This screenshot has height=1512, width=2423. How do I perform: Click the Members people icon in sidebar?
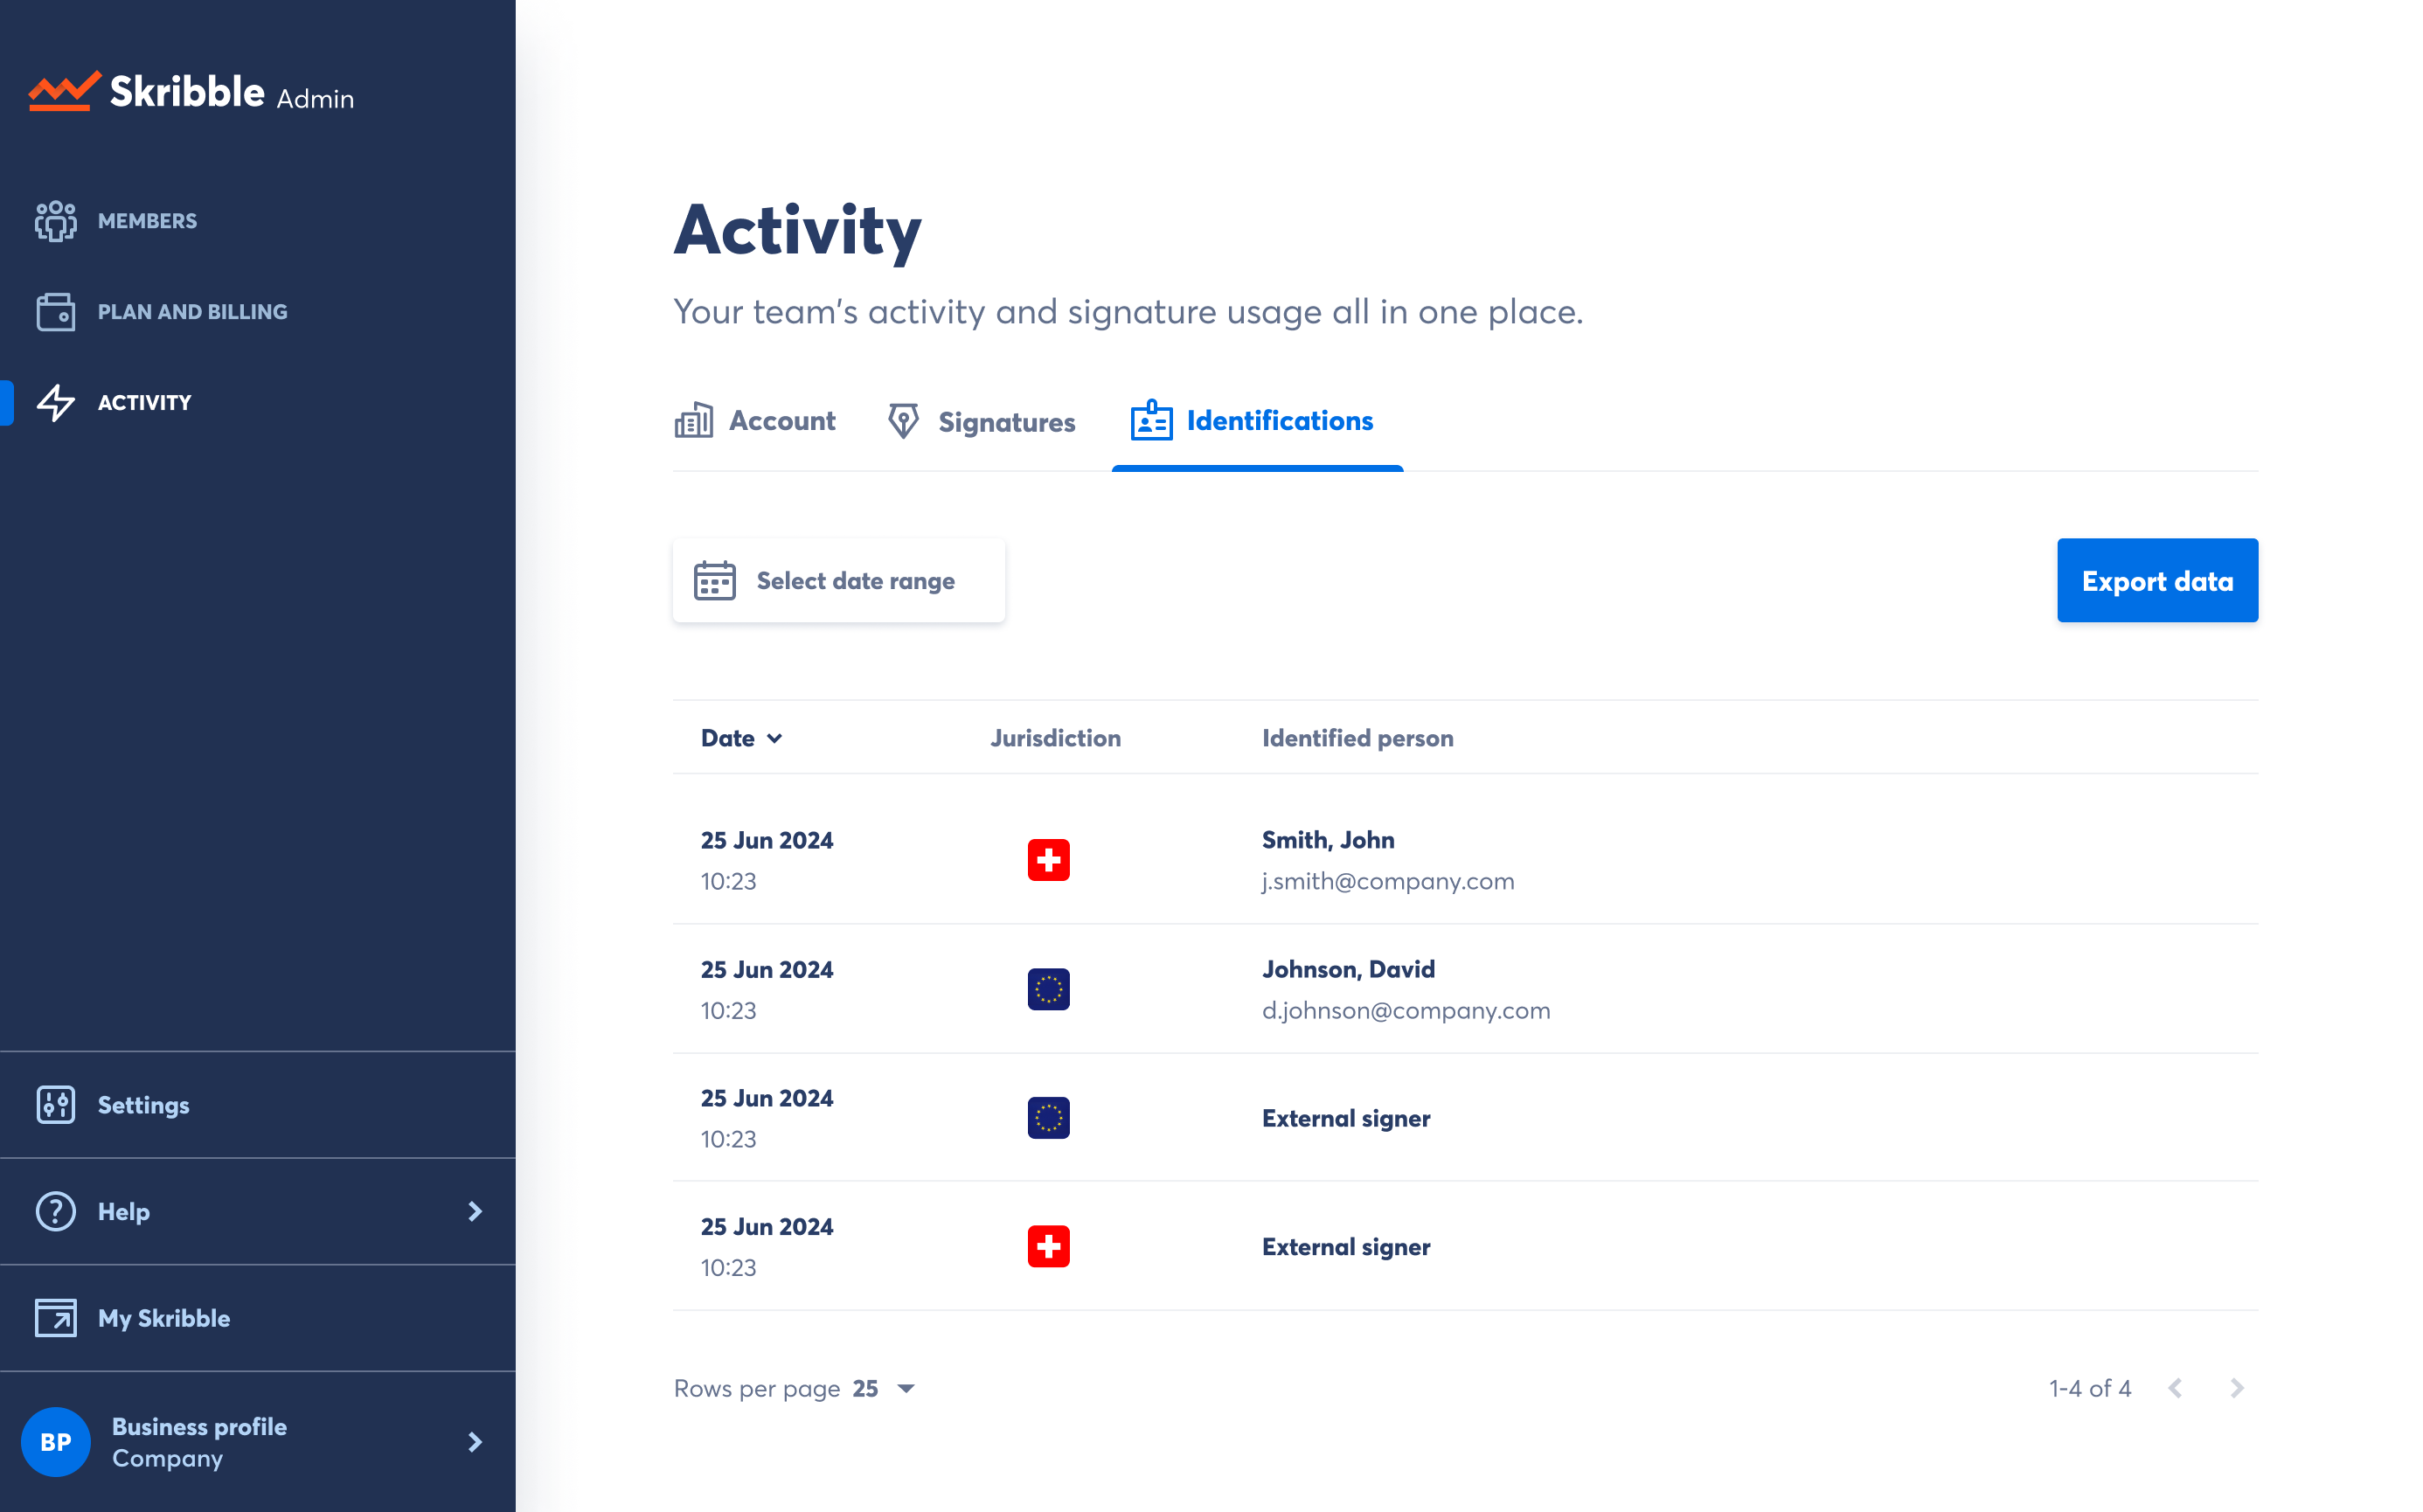click(55, 221)
